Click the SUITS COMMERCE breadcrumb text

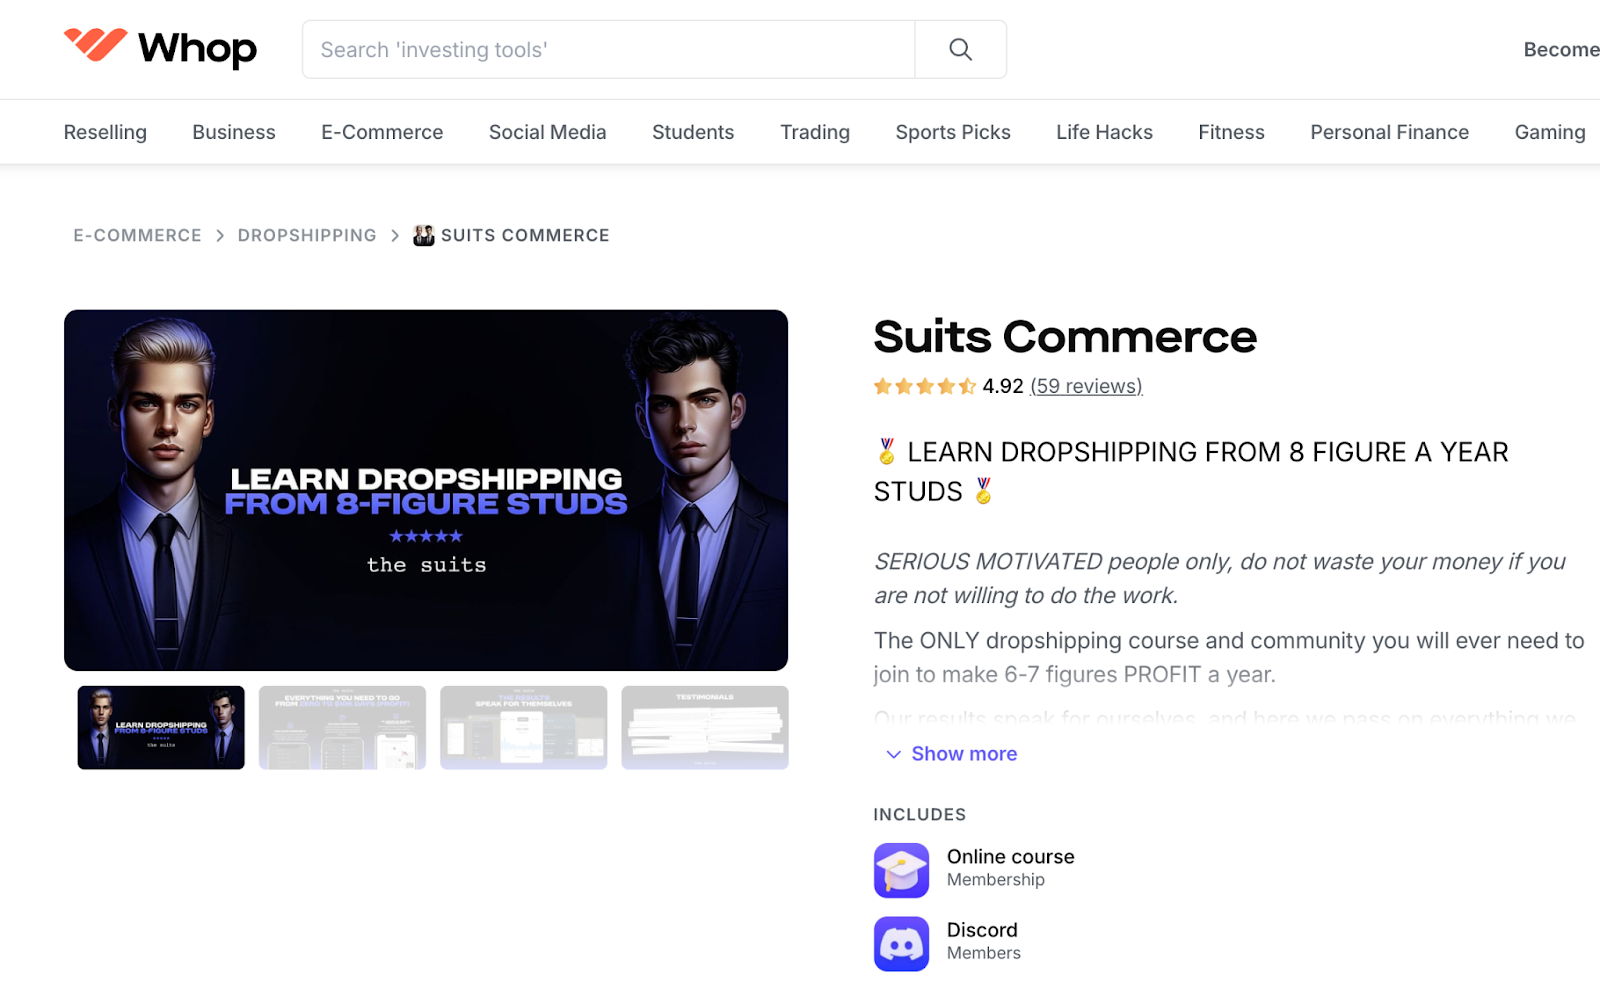pyautogui.click(x=525, y=235)
